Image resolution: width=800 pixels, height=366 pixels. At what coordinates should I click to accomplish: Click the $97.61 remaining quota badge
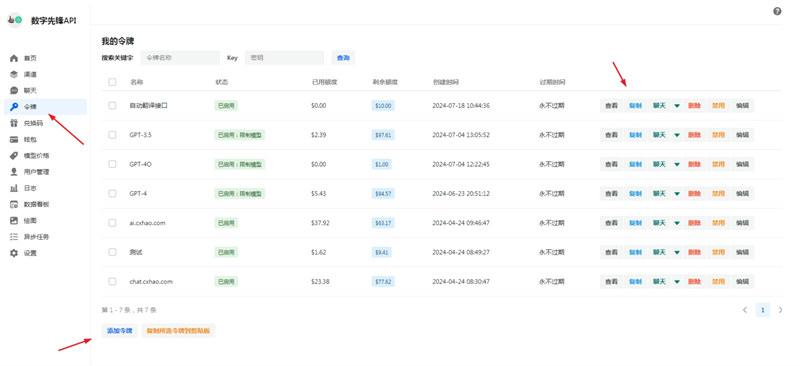383,135
